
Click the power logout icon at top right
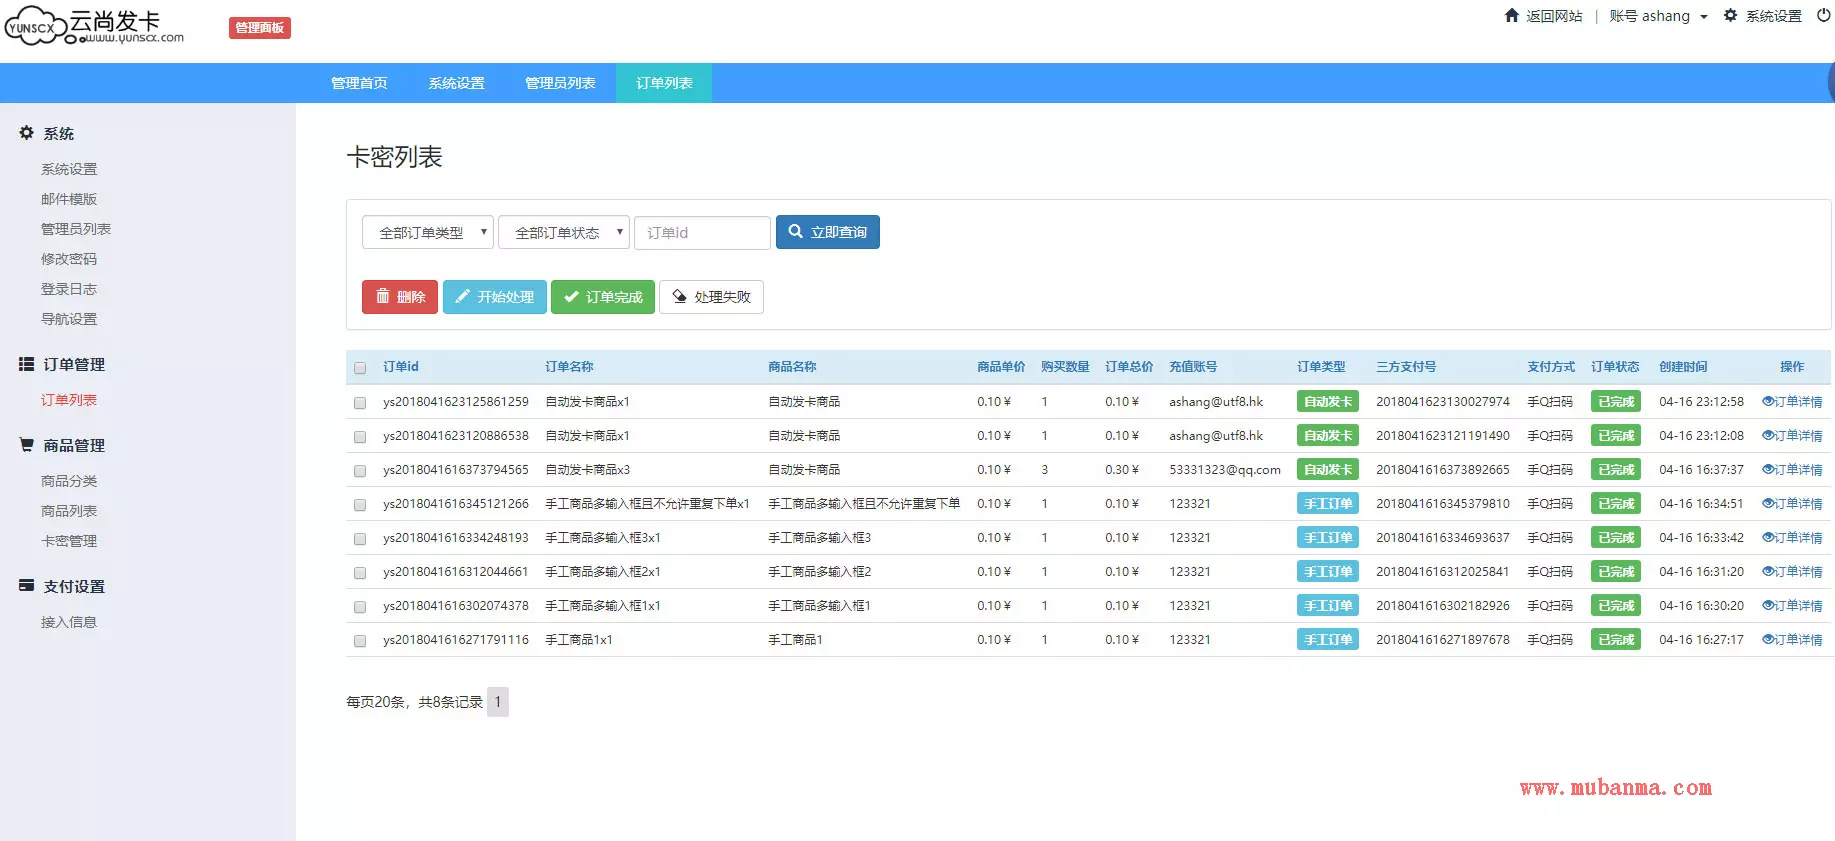(x=1824, y=15)
